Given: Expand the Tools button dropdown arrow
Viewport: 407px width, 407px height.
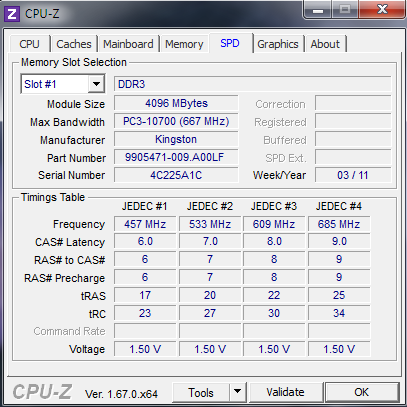Looking at the screenshot, I should coord(237,391).
